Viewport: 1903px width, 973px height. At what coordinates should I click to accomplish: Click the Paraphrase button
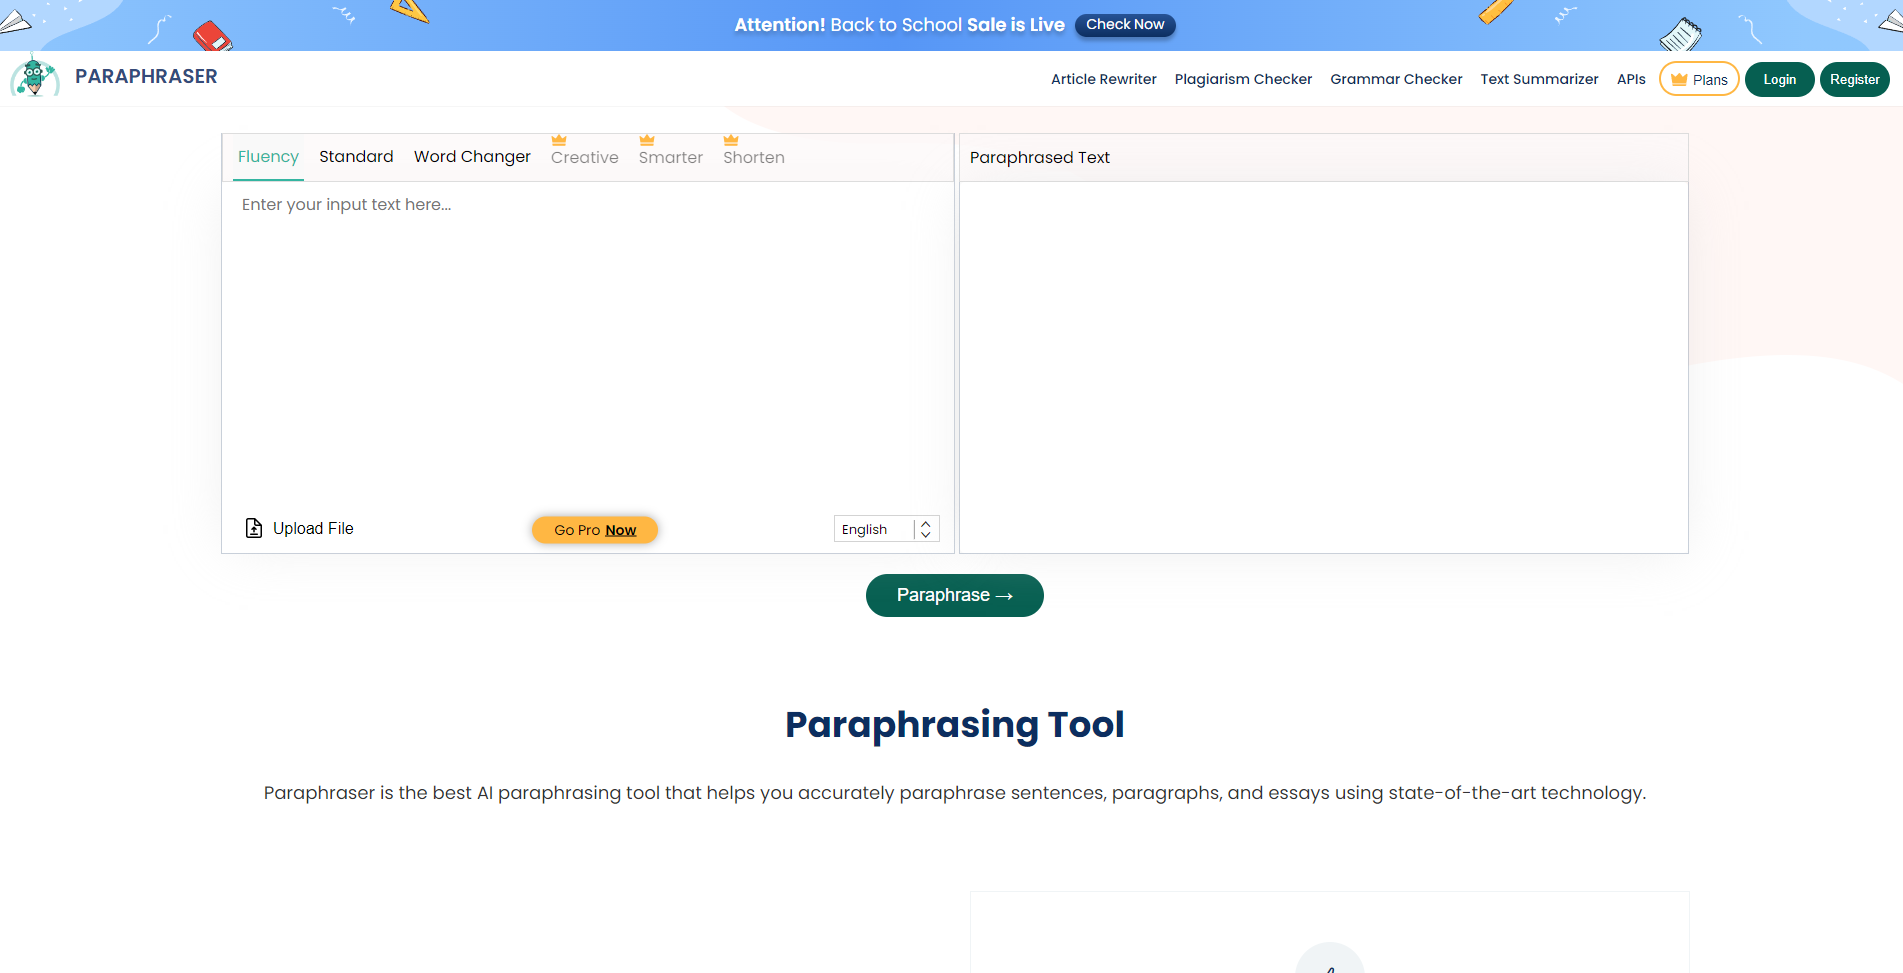click(955, 595)
